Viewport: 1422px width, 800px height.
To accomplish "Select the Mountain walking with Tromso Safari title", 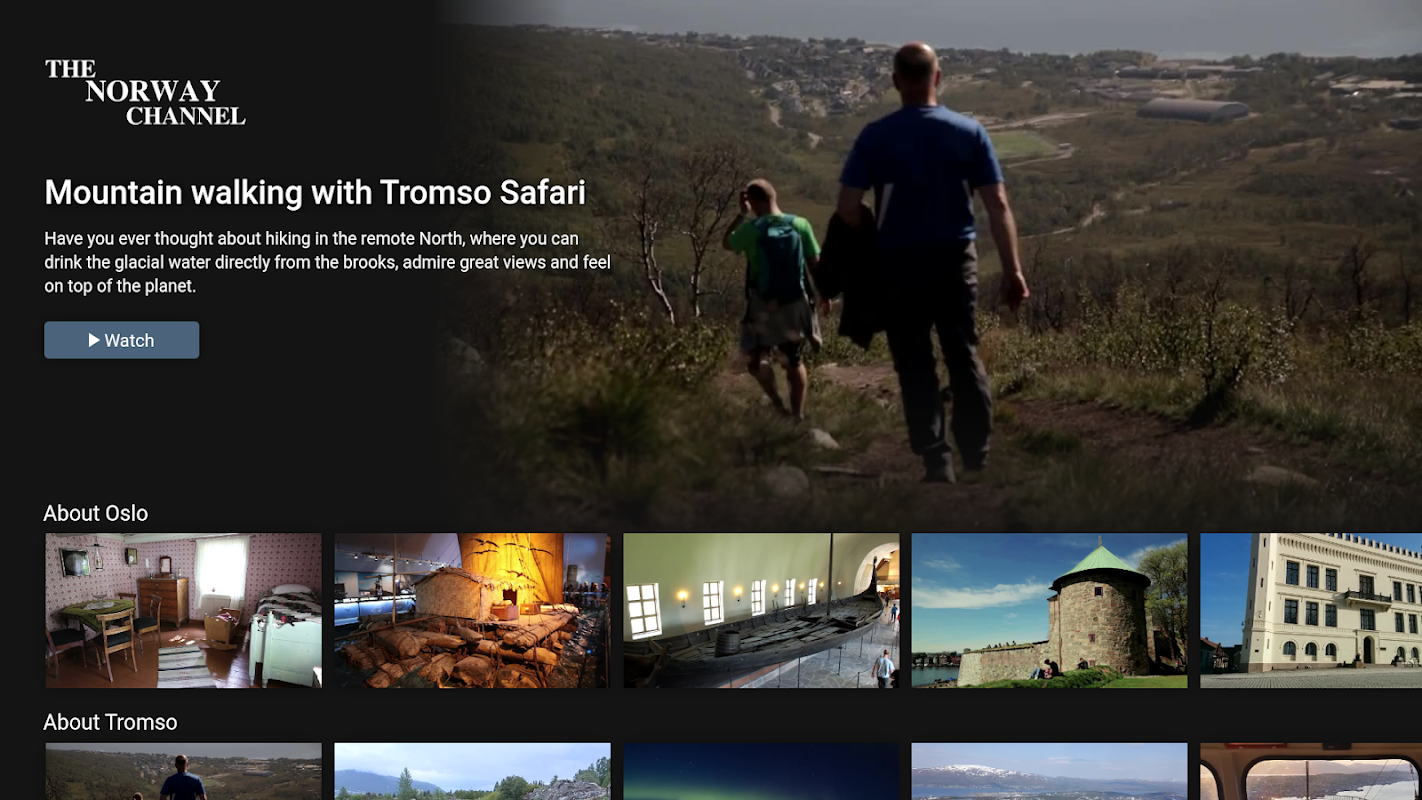I will [x=315, y=192].
